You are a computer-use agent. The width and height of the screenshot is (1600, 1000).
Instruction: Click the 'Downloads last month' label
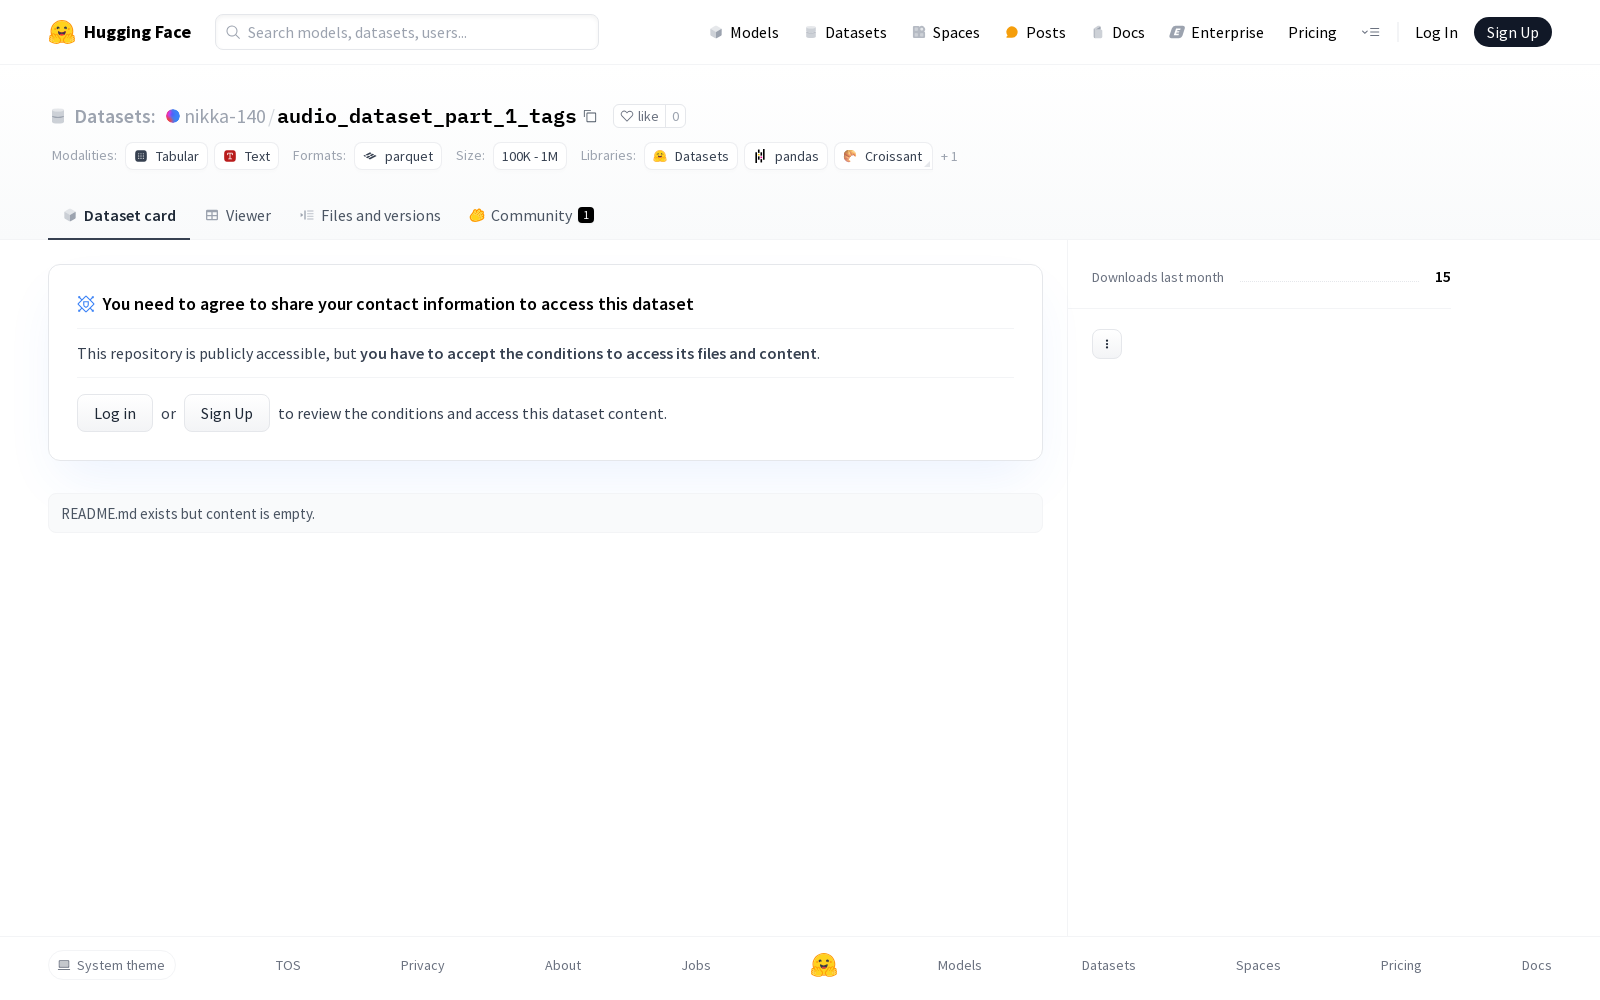(1158, 277)
